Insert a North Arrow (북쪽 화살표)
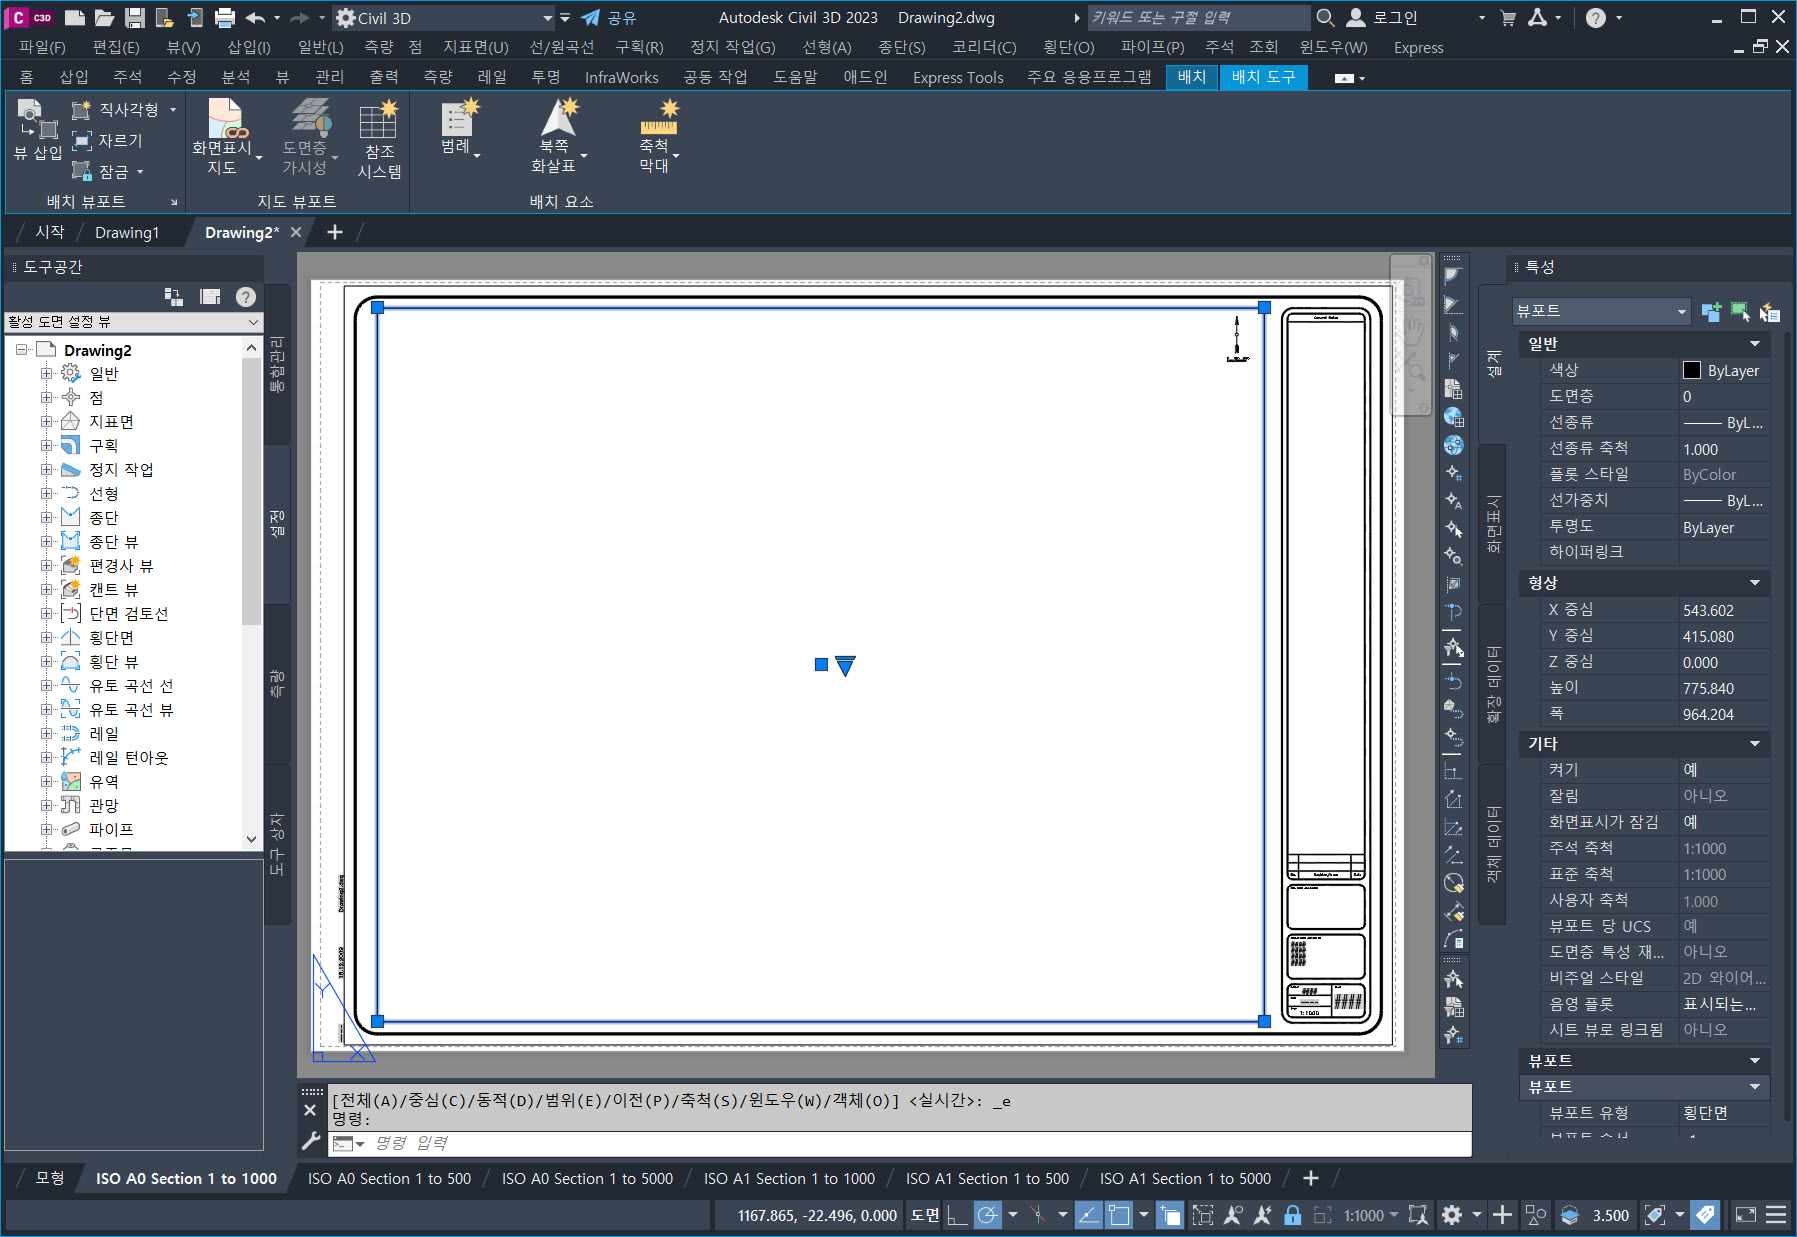This screenshot has height=1237, width=1797. [556, 136]
